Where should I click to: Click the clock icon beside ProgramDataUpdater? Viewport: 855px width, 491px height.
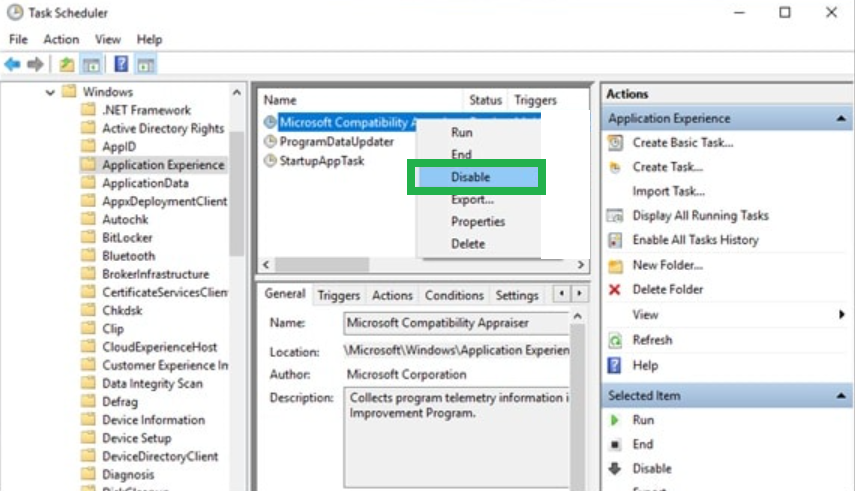(x=270, y=142)
